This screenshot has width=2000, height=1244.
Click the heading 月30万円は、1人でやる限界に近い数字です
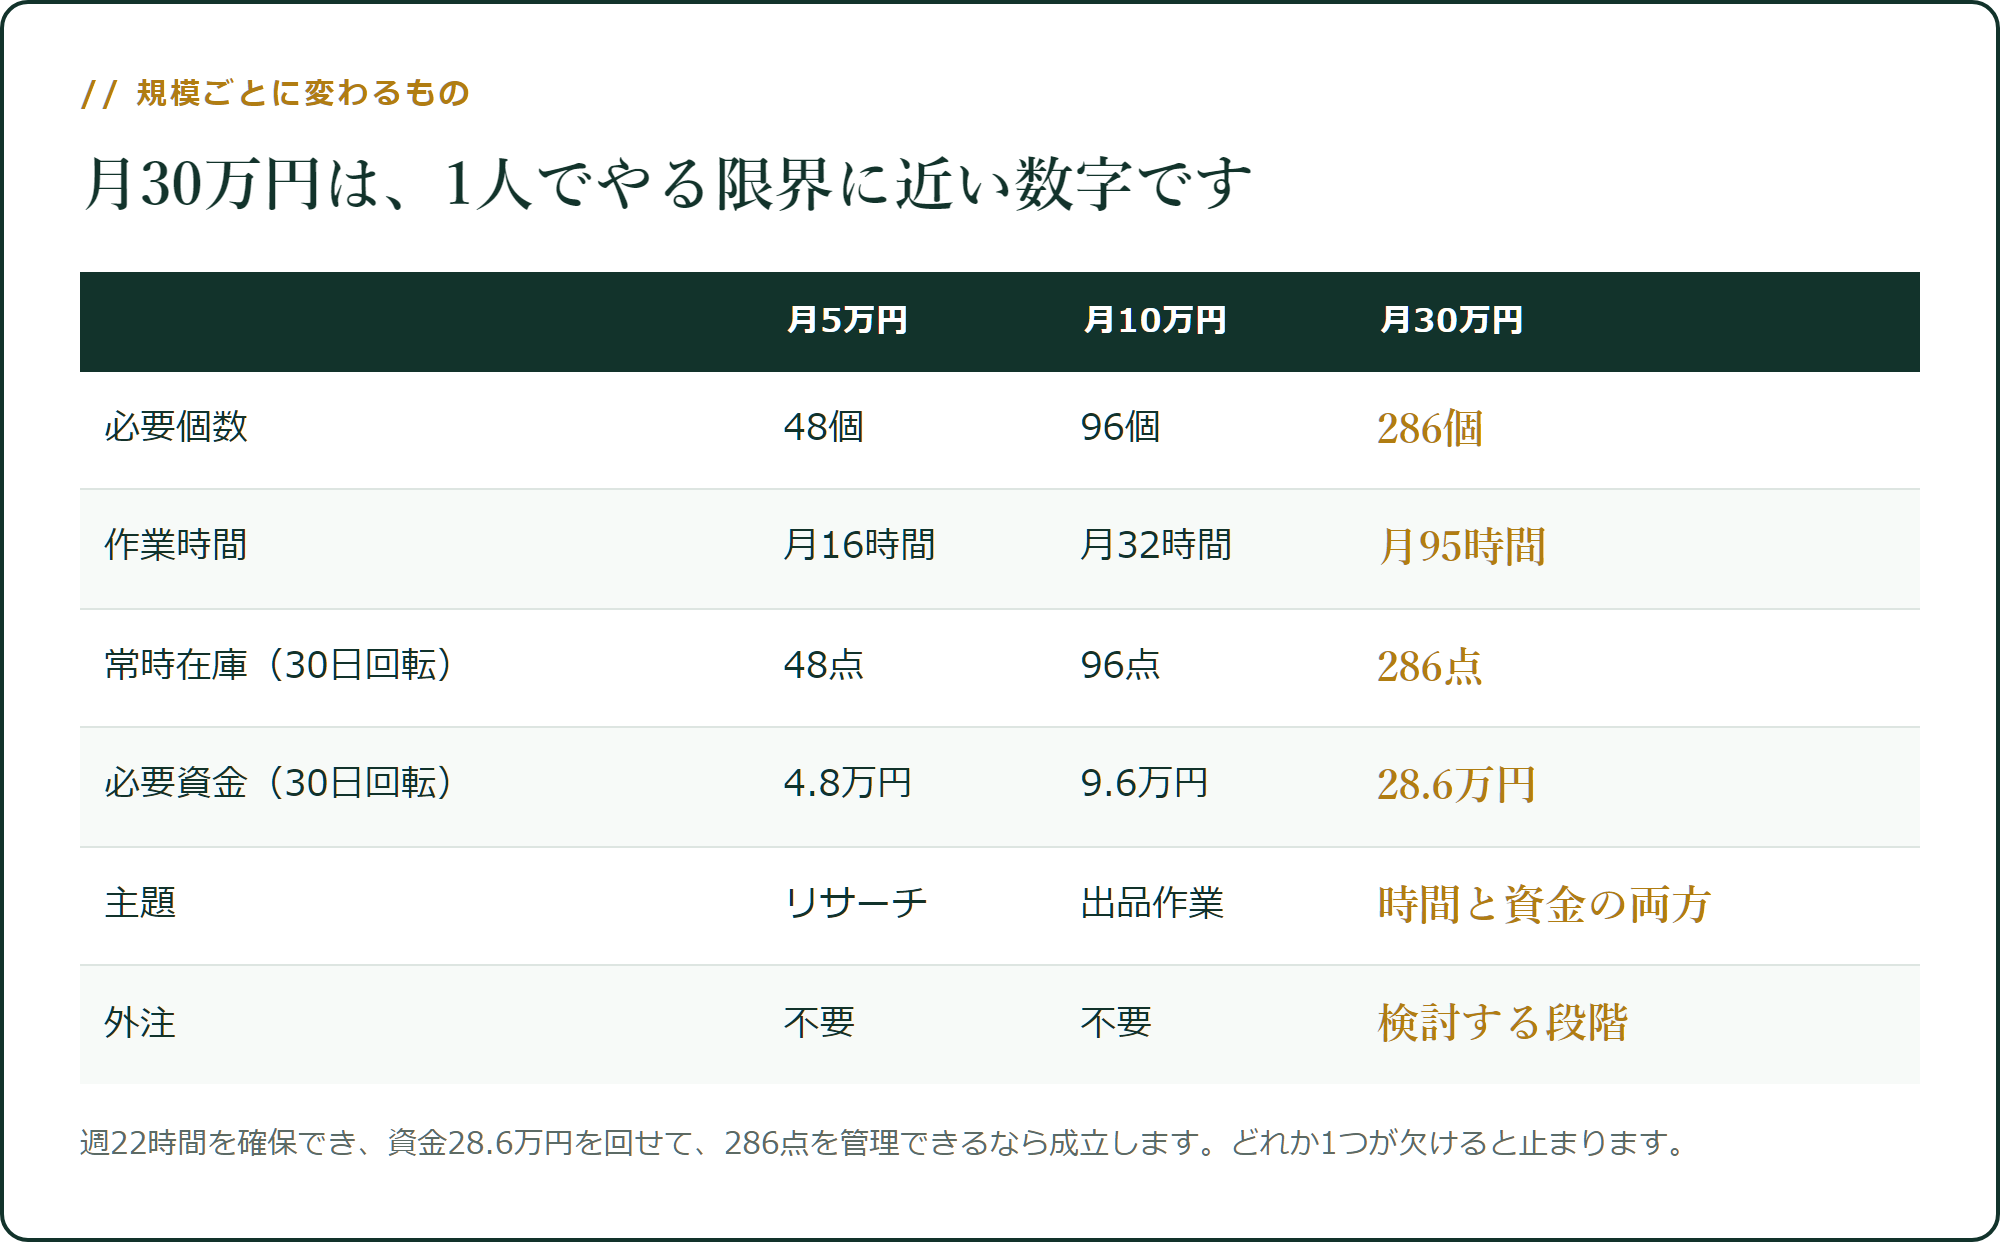(667, 184)
